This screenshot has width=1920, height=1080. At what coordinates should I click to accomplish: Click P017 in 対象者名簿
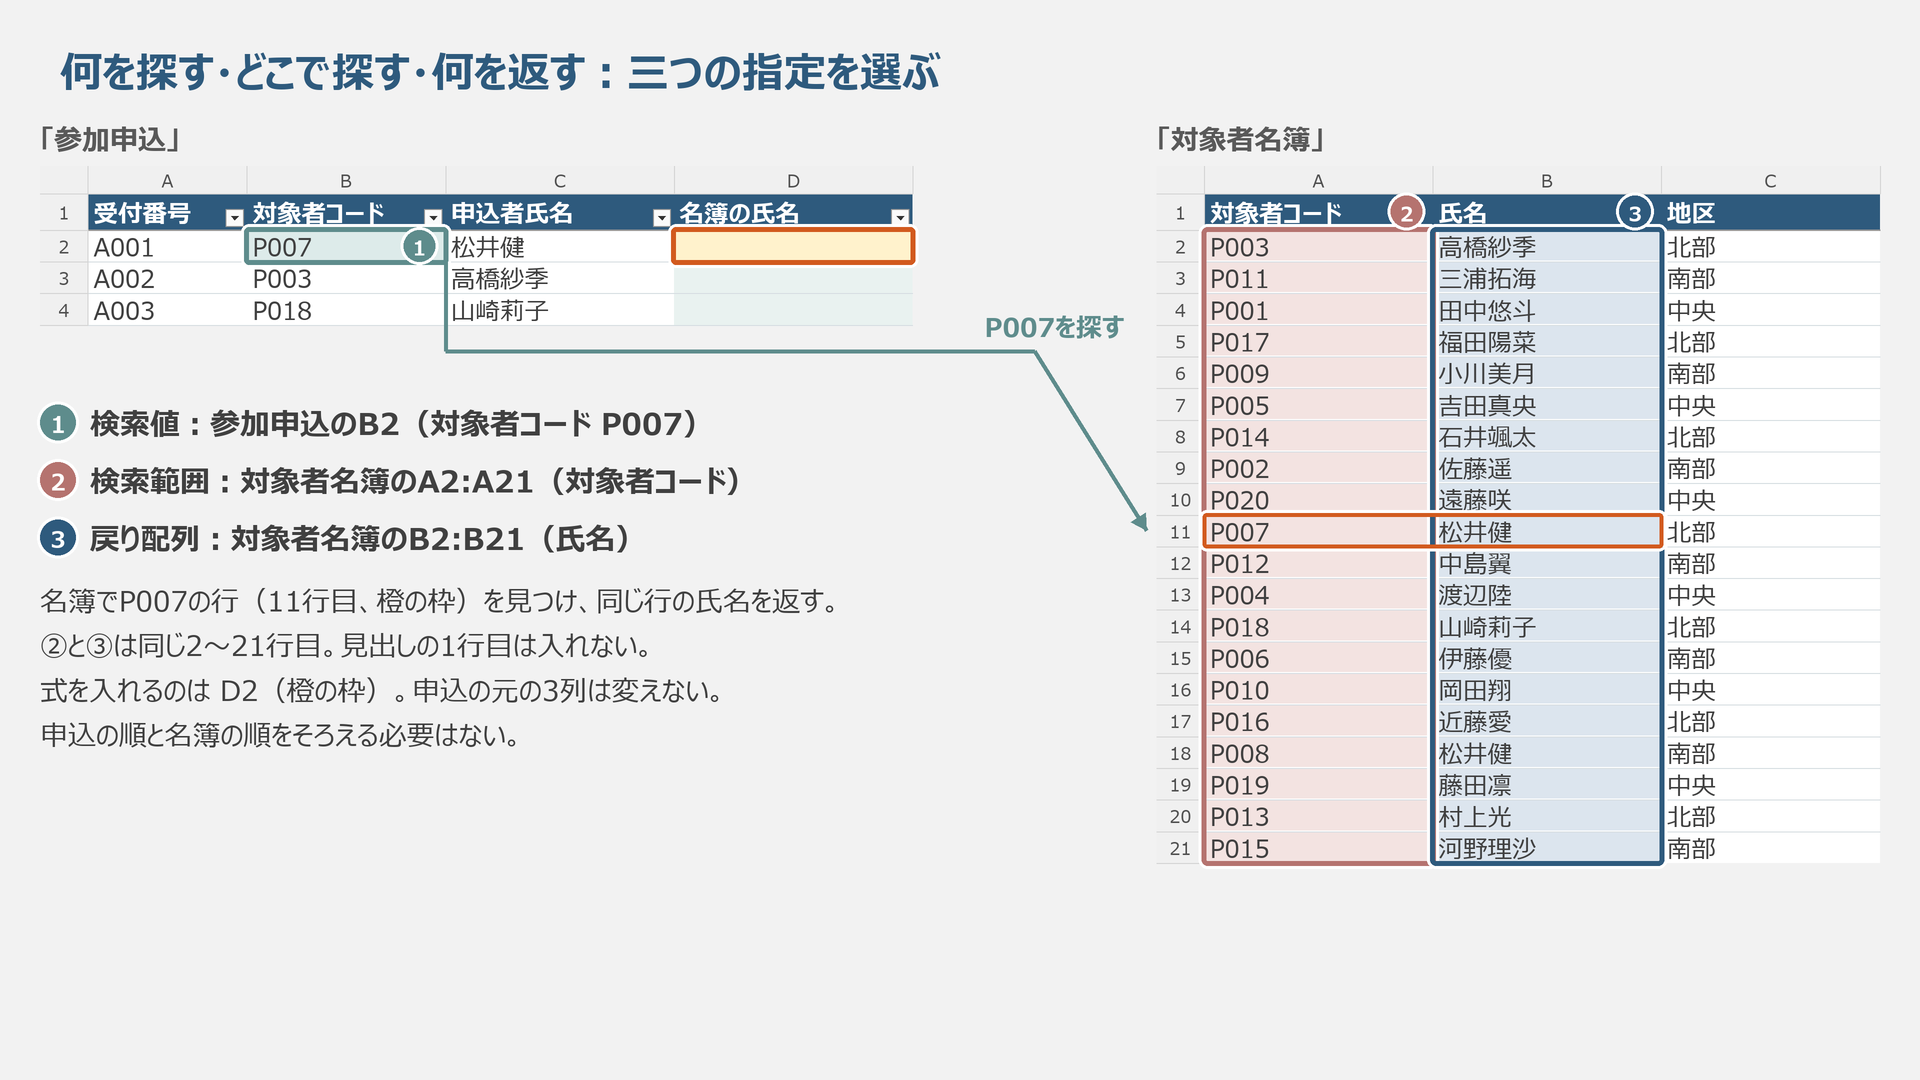point(1318,342)
